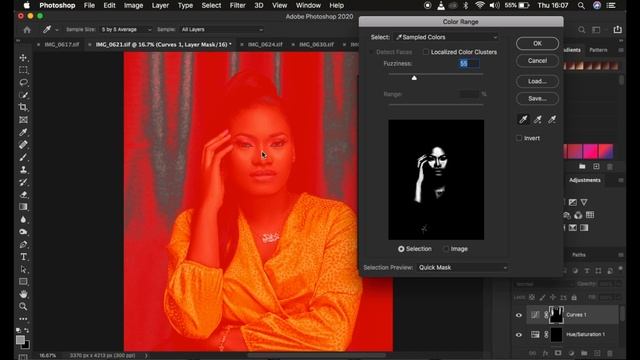The height and width of the screenshot is (360, 640).
Task: Open the Select menu
Action: click(x=211, y=5)
